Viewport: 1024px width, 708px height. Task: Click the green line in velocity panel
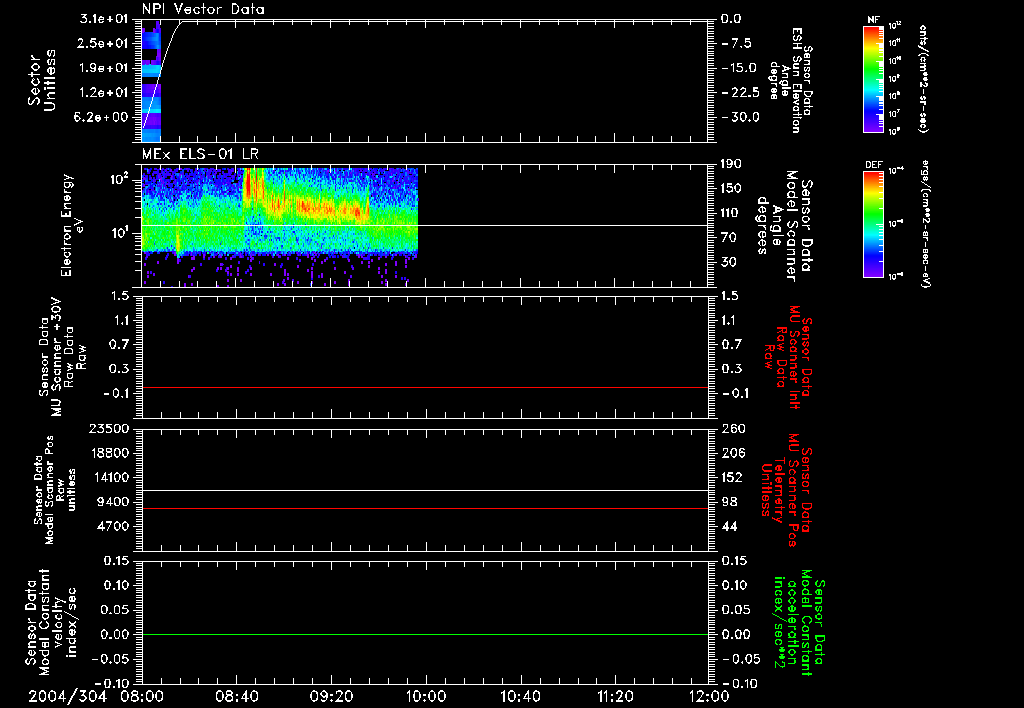pos(425,634)
